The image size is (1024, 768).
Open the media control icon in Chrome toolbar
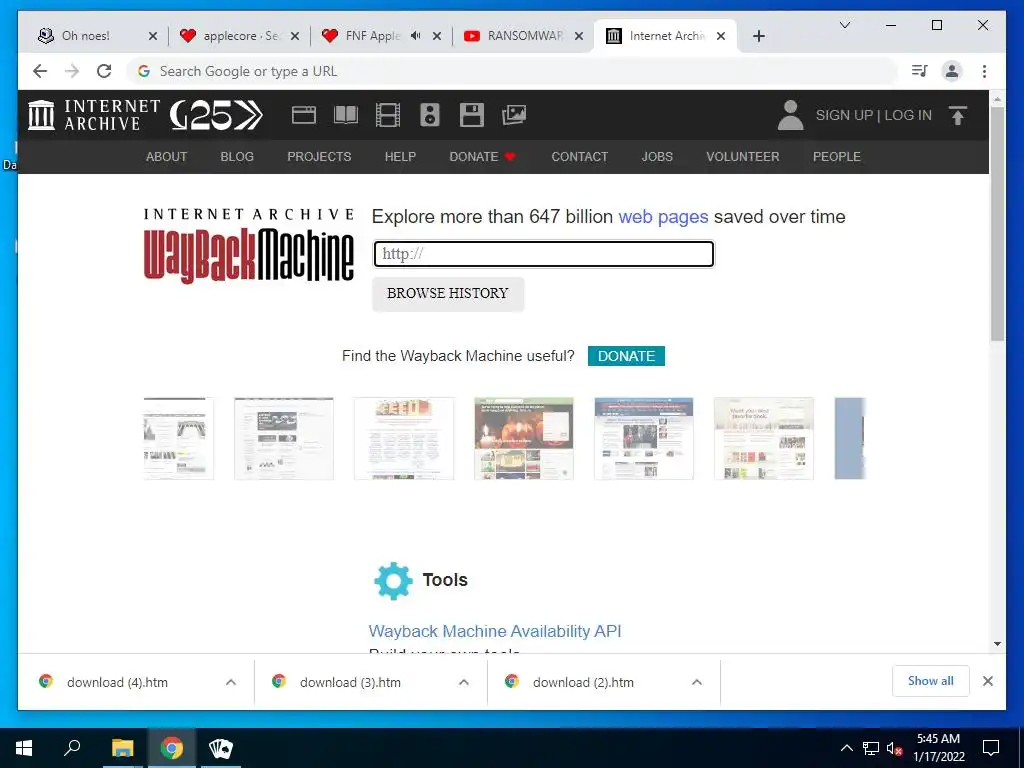pos(920,71)
